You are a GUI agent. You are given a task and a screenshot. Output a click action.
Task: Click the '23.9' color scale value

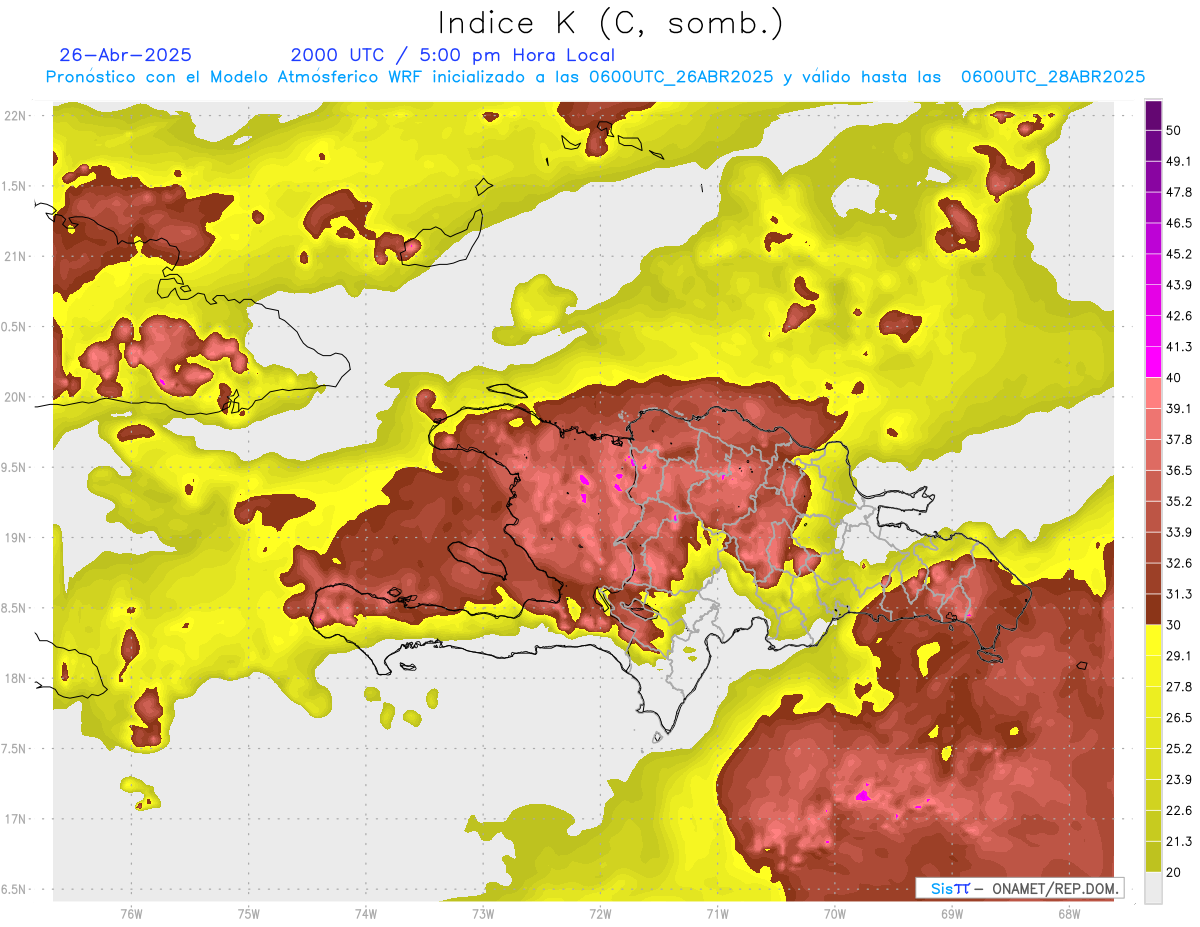[x=1178, y=780]
